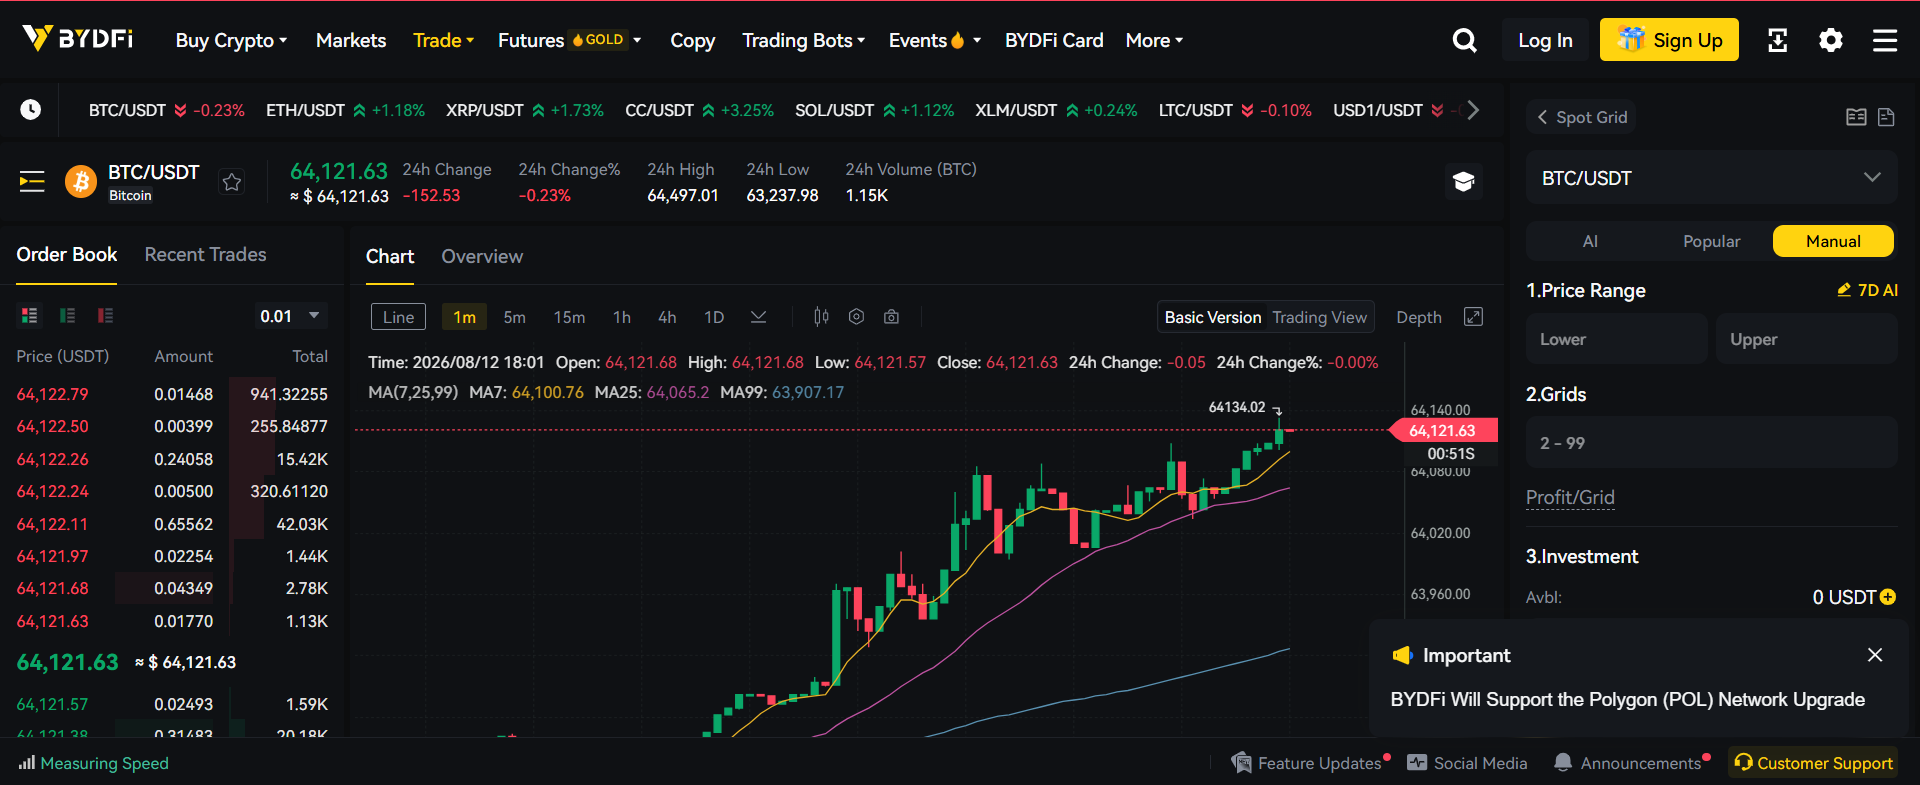Select the 1D timeframe
The image size is (1920, 785).
tap(714, 317)
